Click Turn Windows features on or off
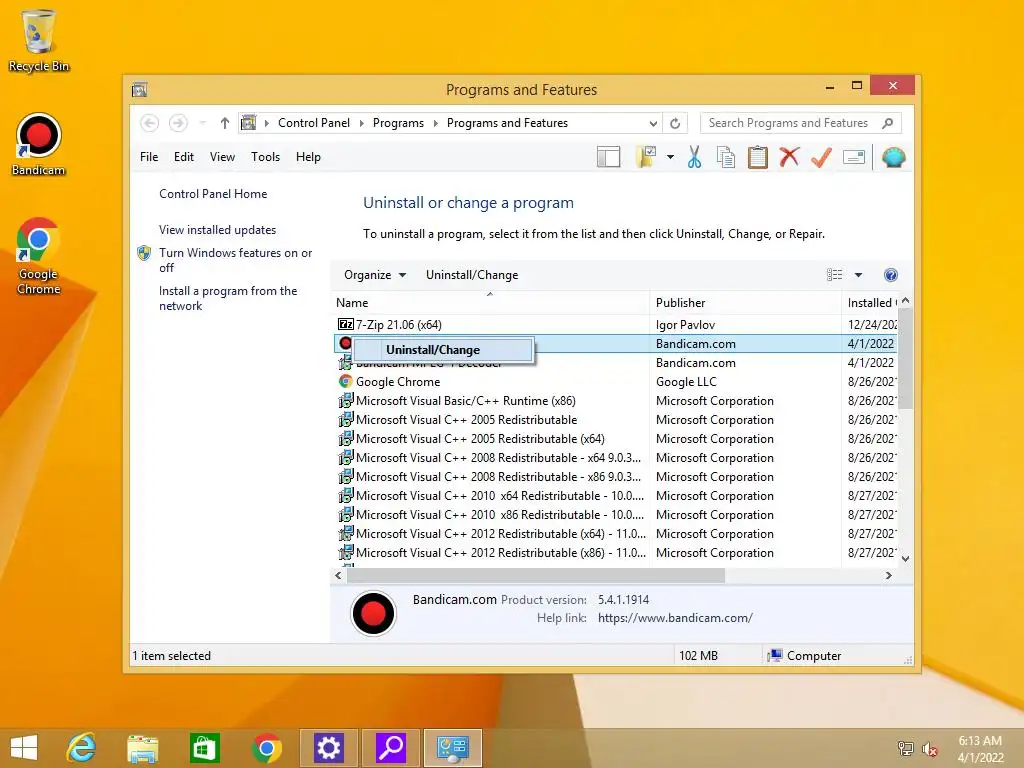Image resolution: width=1024 pixels, height=768 pixels. coord(235,260)
